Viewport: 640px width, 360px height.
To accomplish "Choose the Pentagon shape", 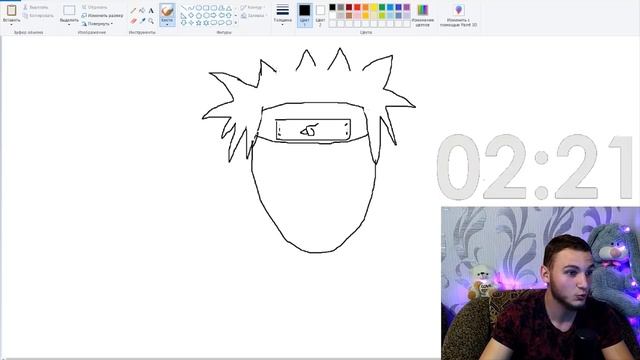I will [199, 16].
